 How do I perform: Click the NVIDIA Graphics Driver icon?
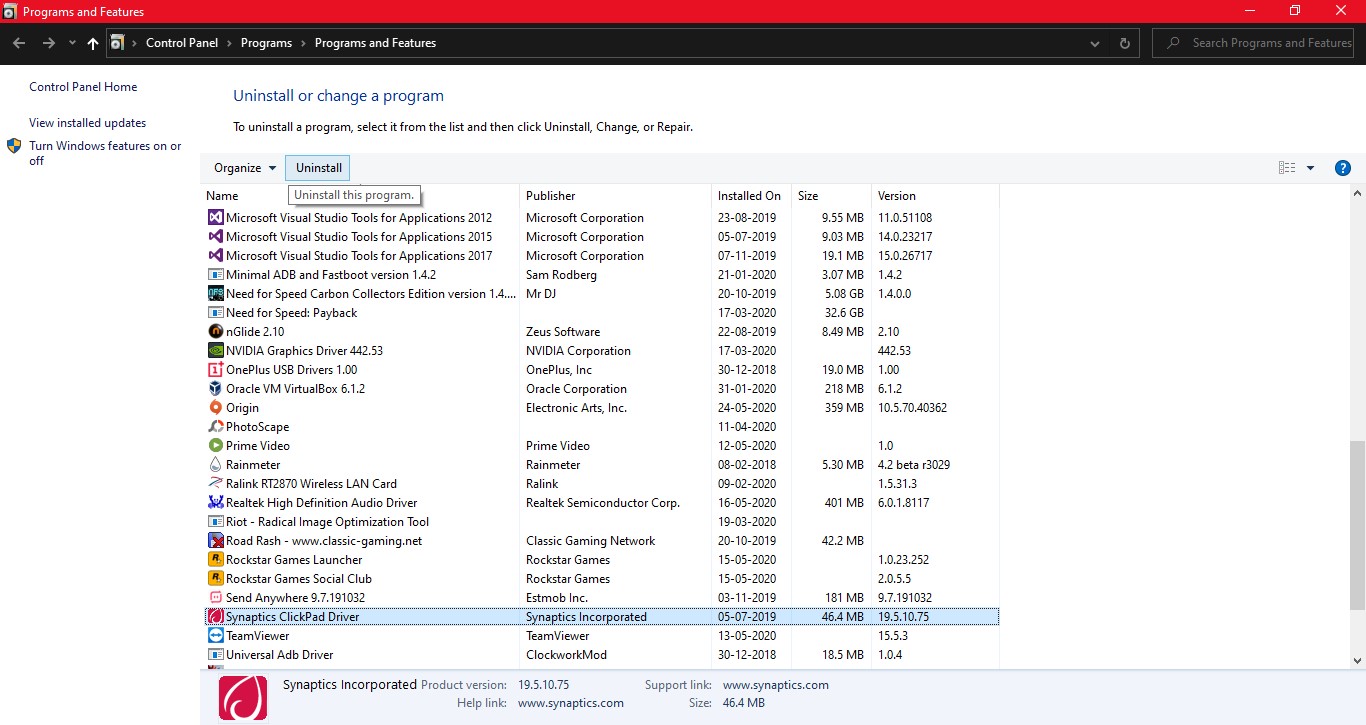[x=215, y=350]
